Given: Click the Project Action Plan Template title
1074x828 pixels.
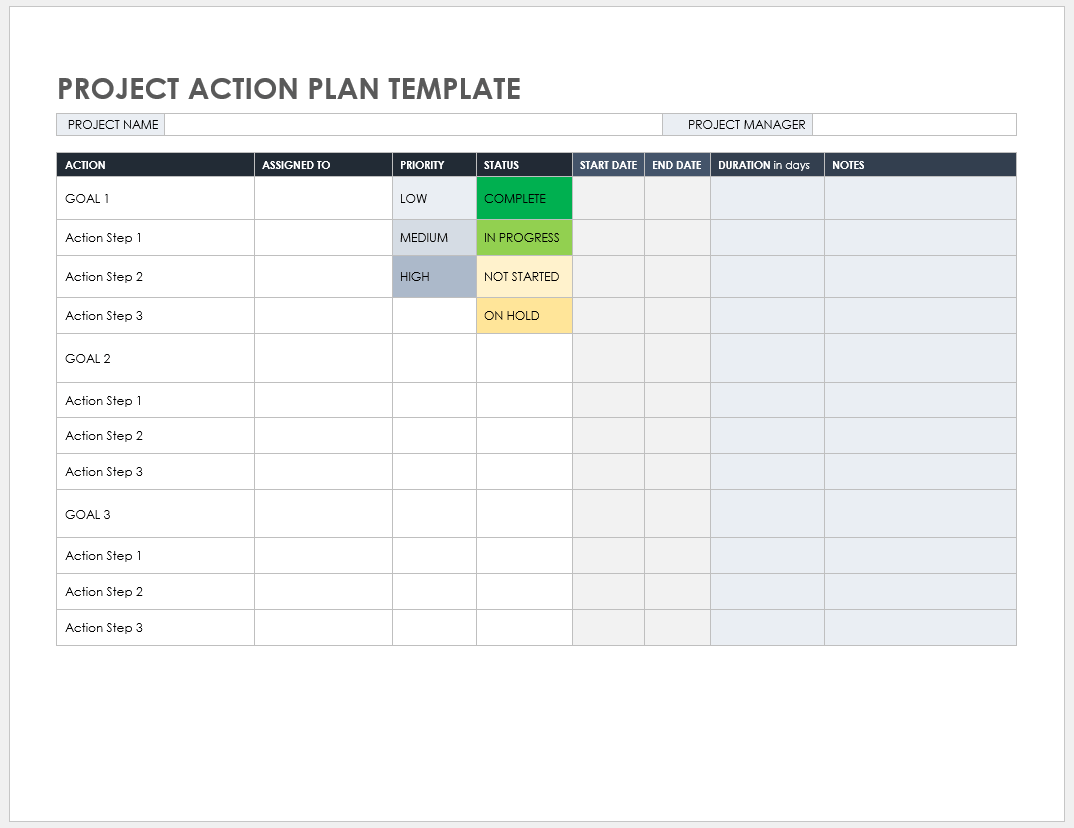Looking at the screenshot, I should (x=289, y=89).
